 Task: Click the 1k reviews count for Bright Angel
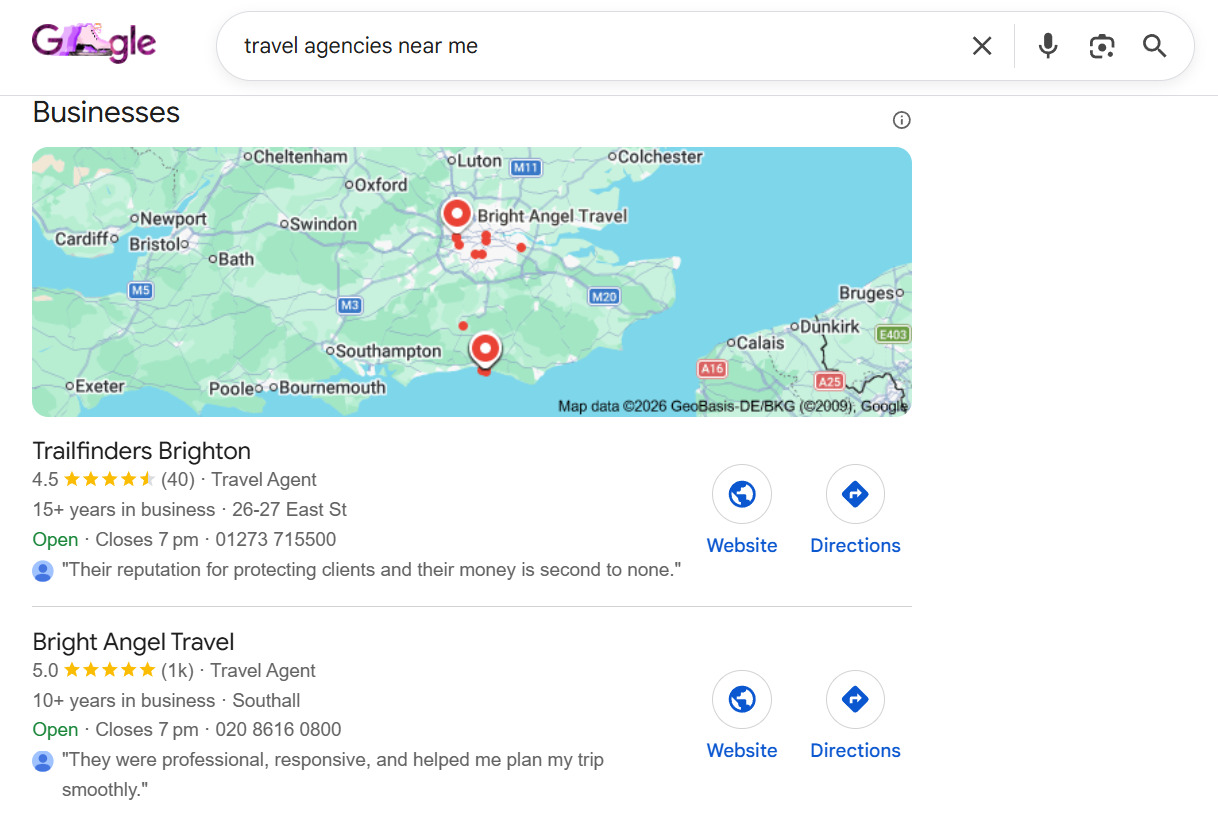pos(176,670)
